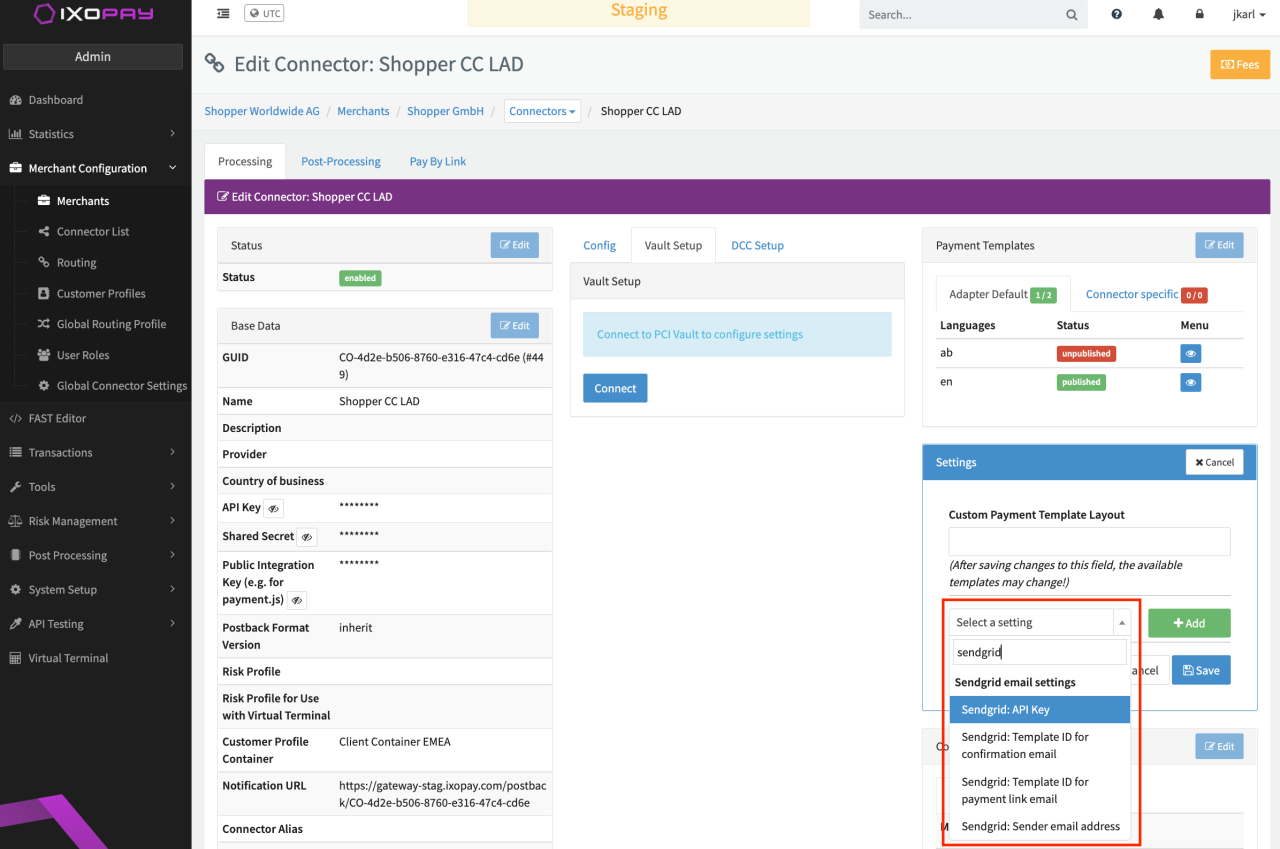Open the jkarl user menu
The image size is (1280, 849).
[1249, 15]
